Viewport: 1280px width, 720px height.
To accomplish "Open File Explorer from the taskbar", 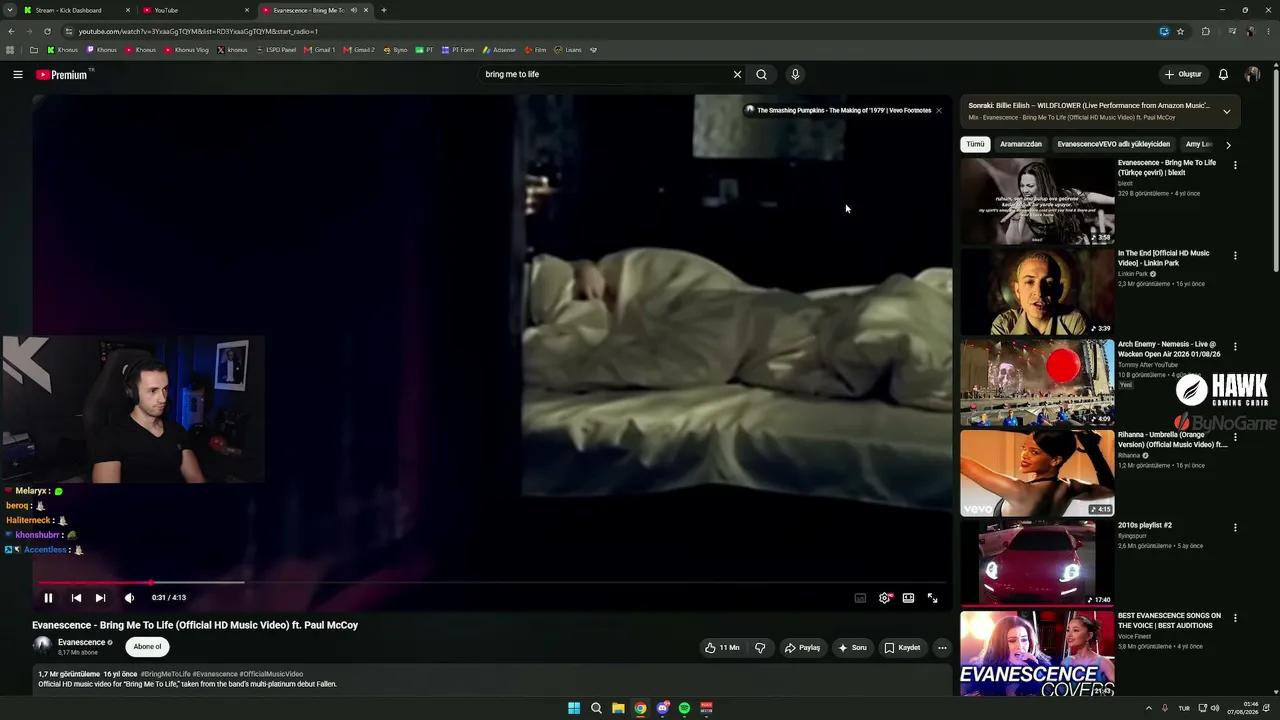I will tap(618, 708).
